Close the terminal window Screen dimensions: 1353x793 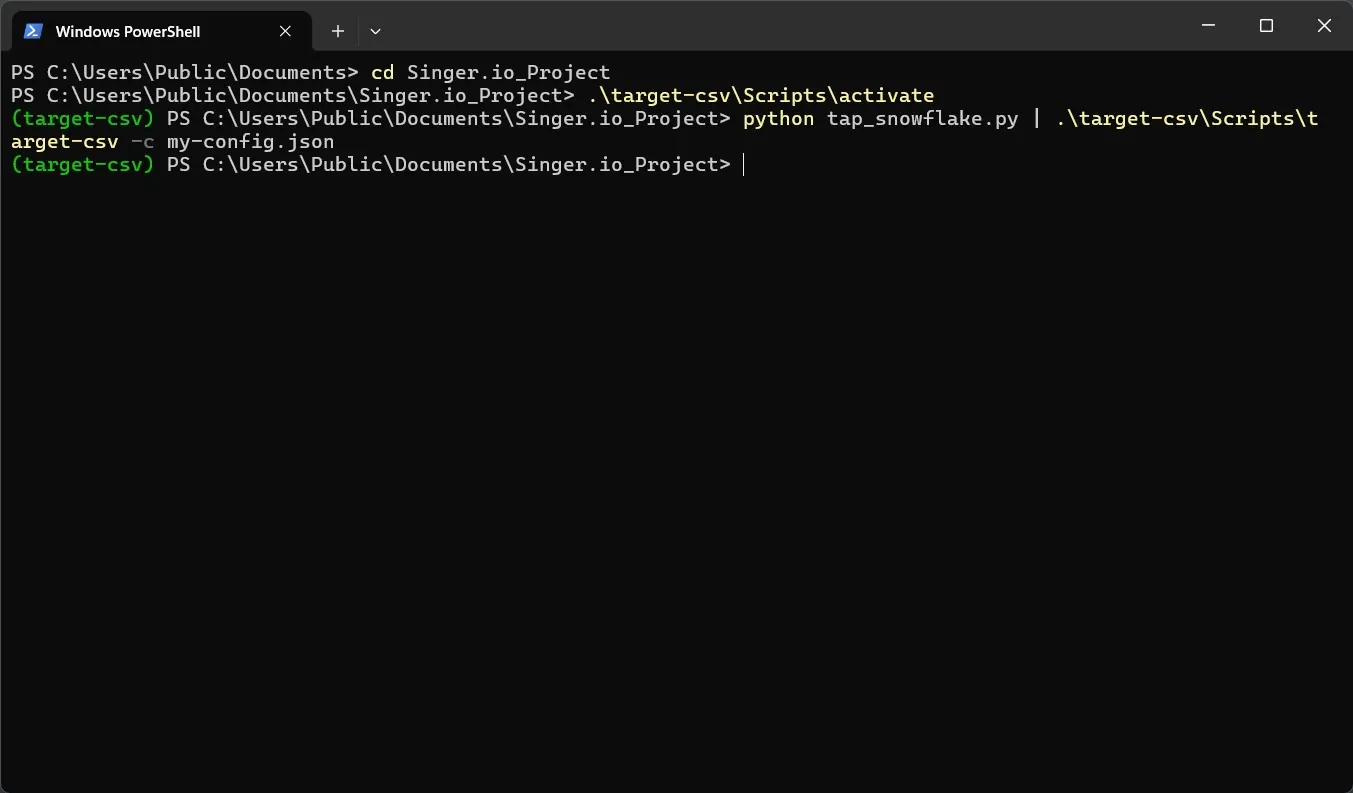(x=1324, y=26)
